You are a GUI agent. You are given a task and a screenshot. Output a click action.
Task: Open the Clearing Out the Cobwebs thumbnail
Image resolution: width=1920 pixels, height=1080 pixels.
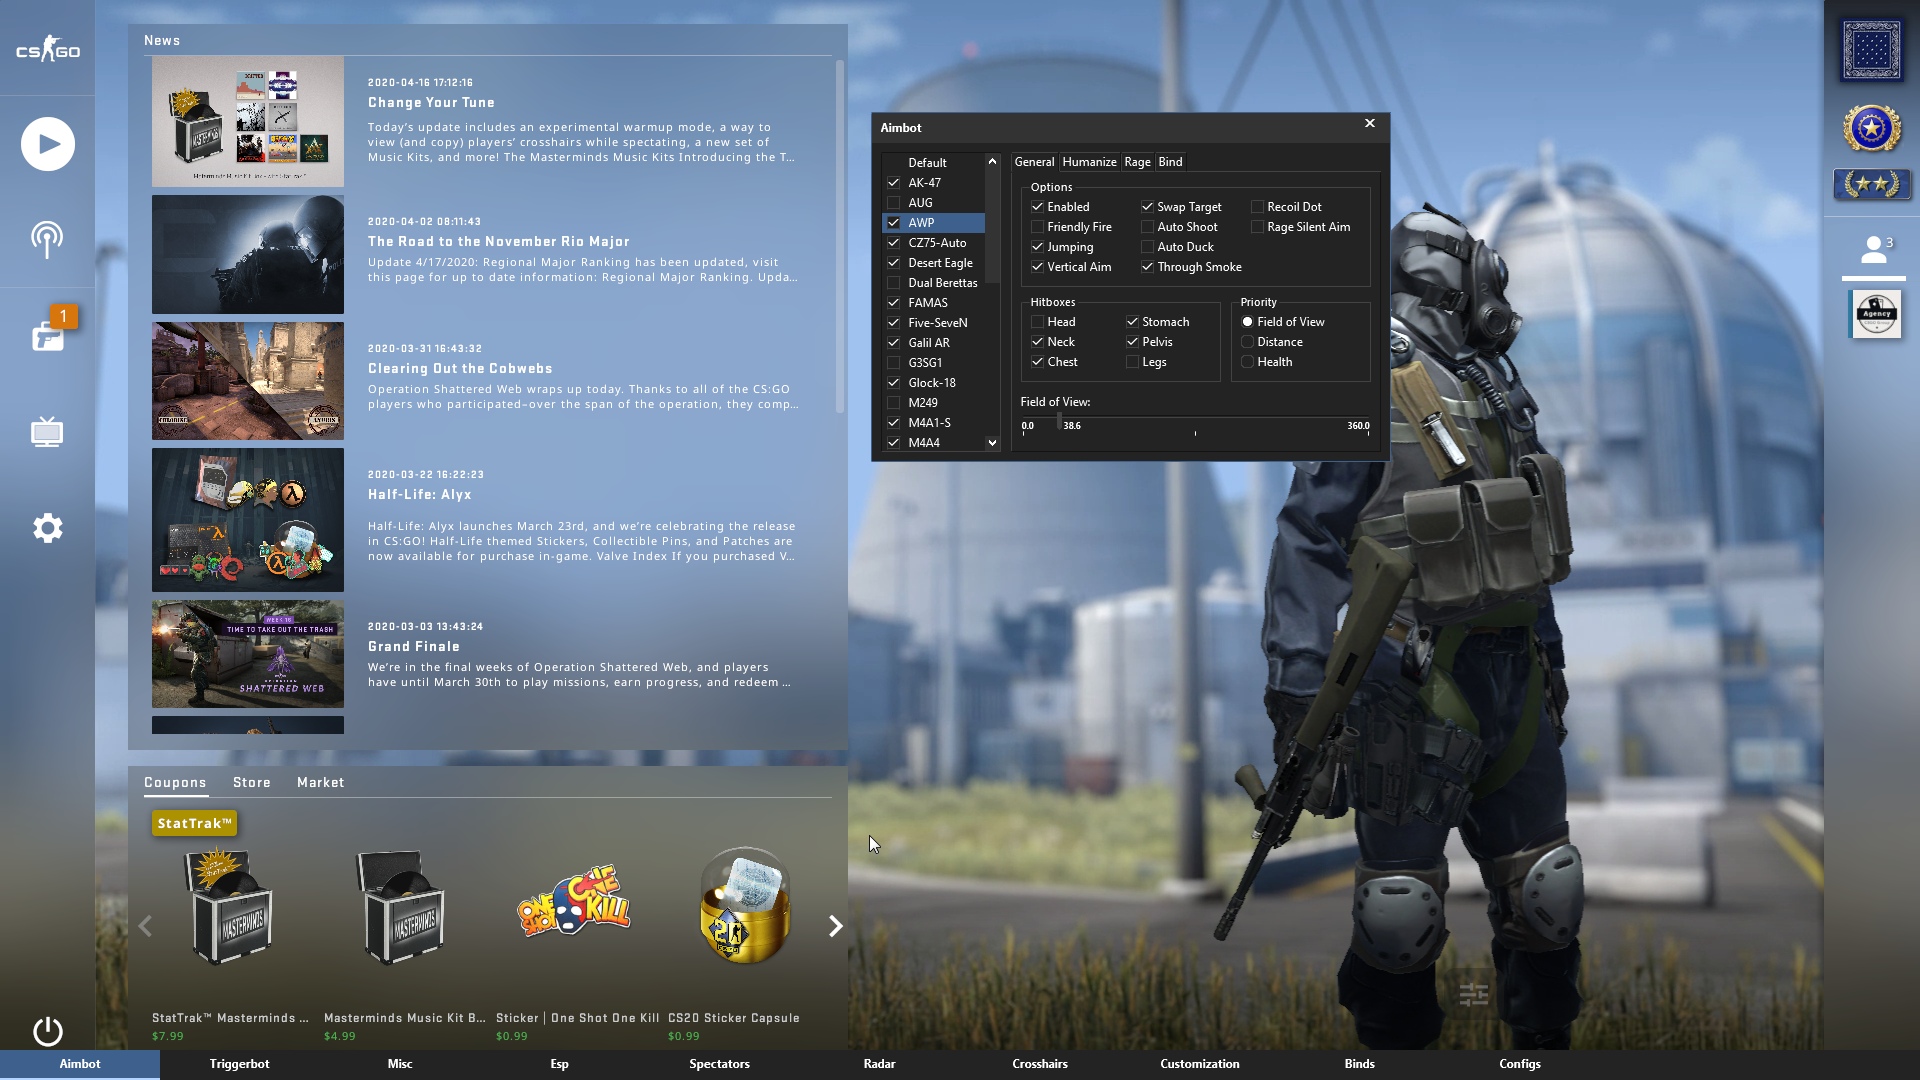click(x=248, y=381)
